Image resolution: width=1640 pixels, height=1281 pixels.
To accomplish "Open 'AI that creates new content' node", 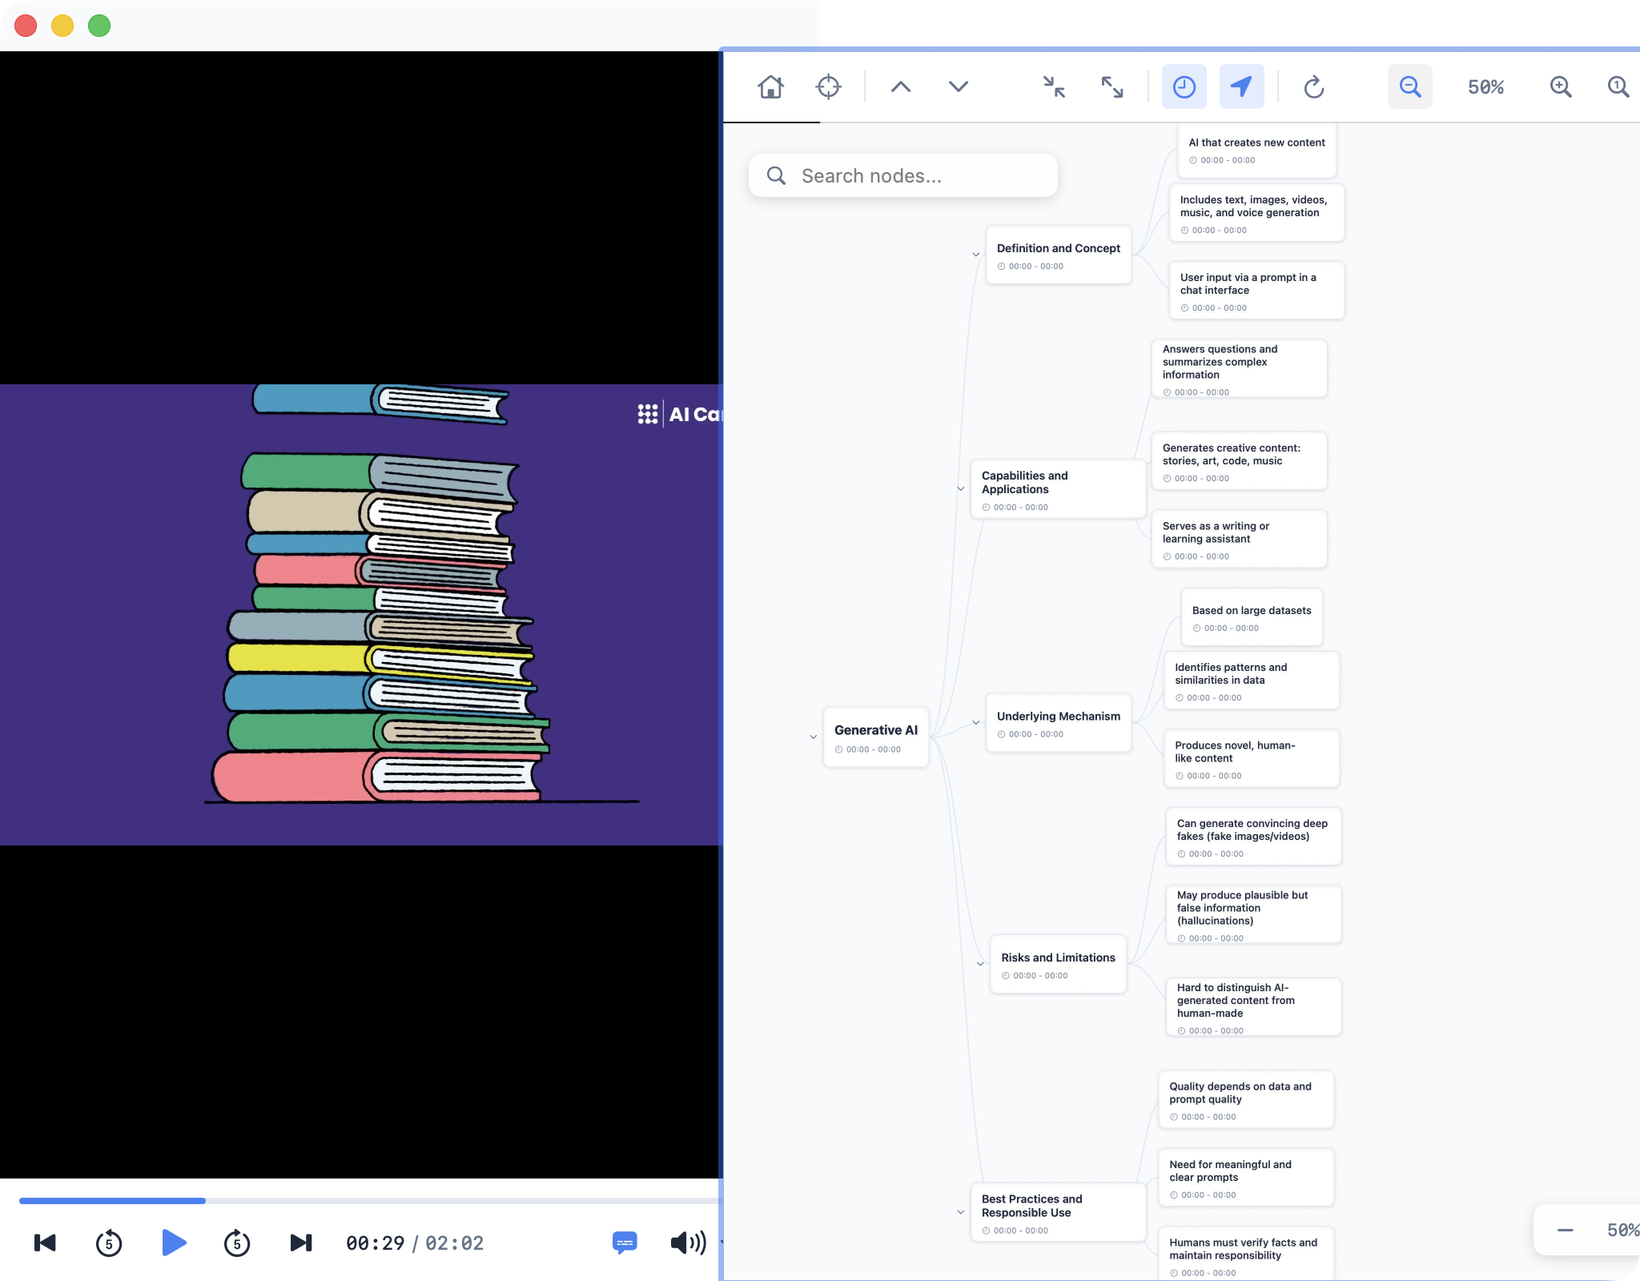I will pos(1256,150).
